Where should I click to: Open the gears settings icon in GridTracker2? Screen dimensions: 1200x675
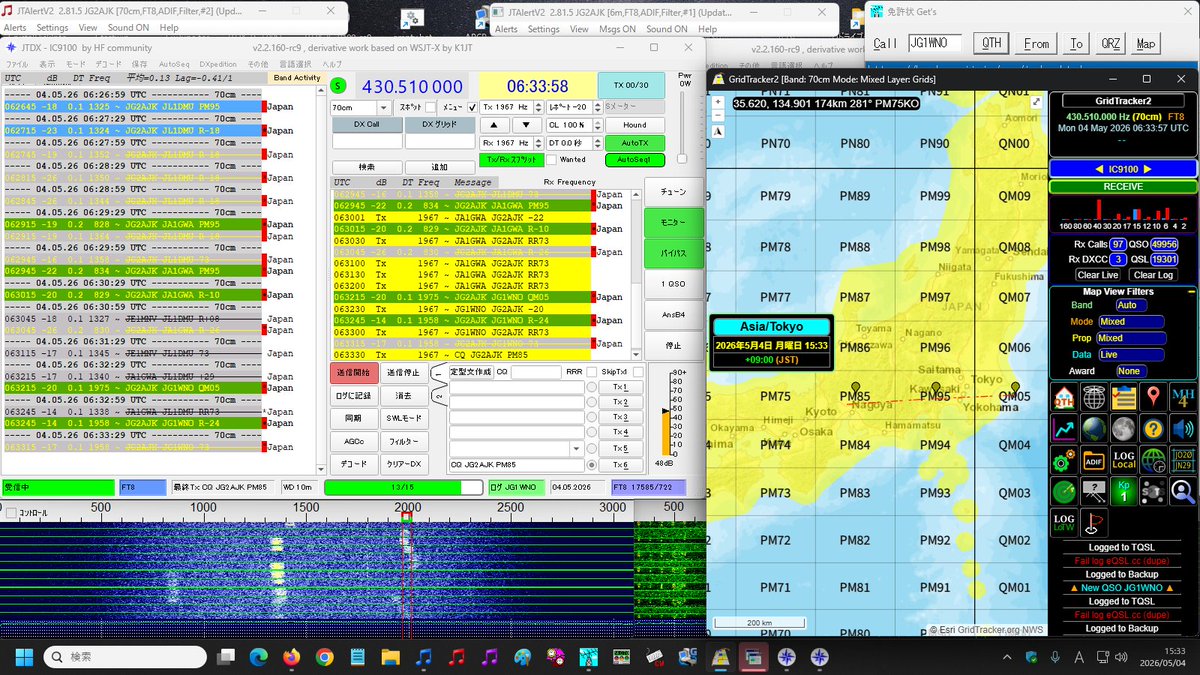click(x=1064, y=460)
